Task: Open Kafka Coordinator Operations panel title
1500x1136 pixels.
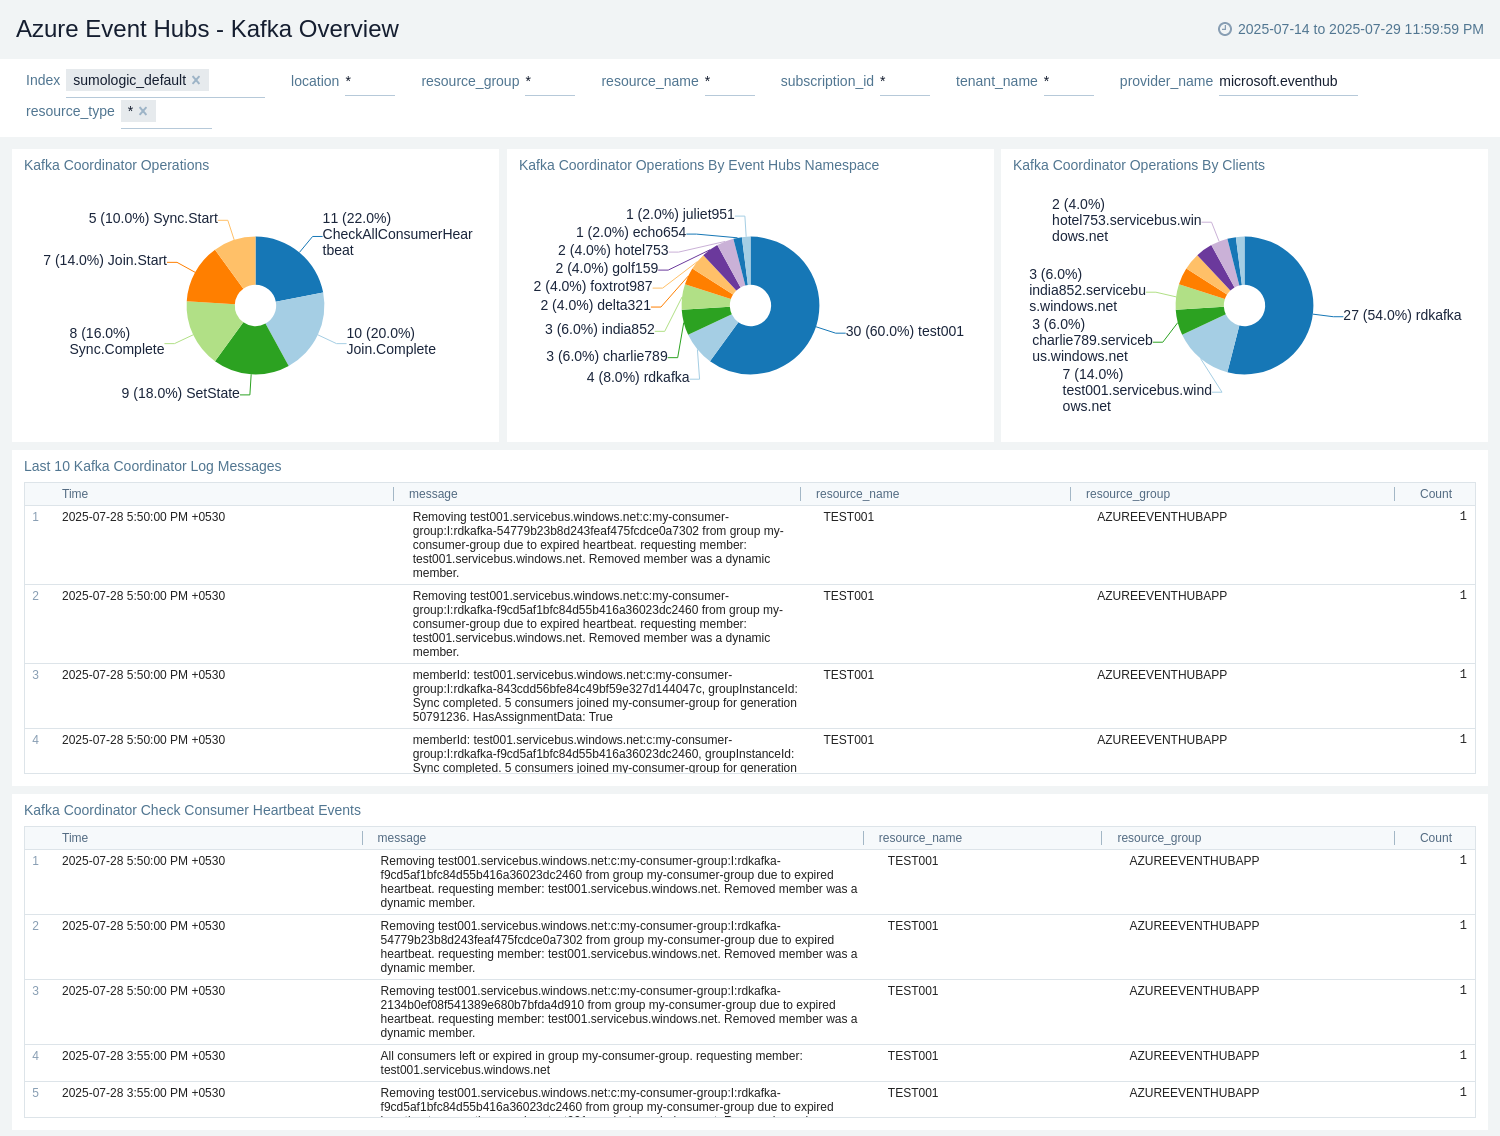Action: (117, 165)
